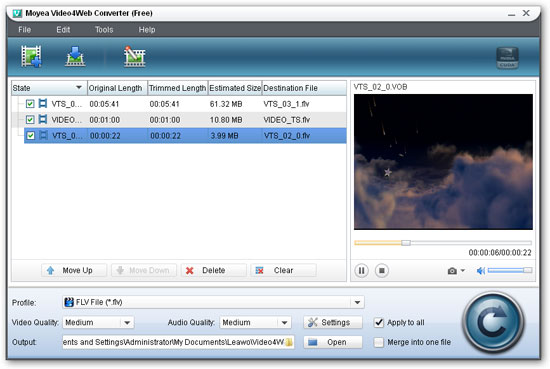Click the Destination File column header
The width and height of the screenshot is (550, 369).
(304, 88)
